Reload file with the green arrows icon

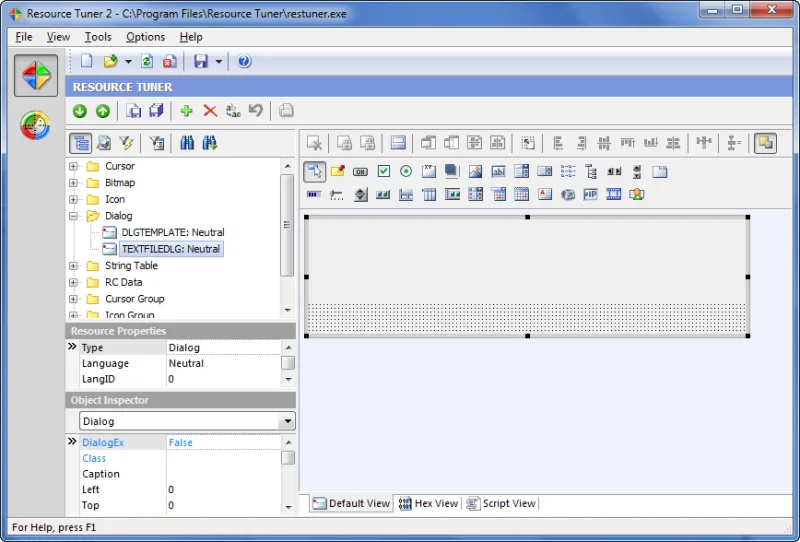147,61
